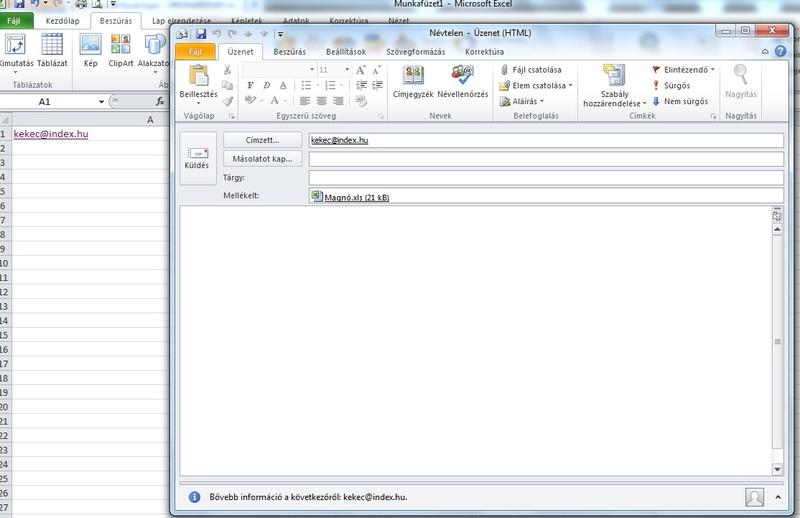Click redo in message quick access toolbar
This screenshot has height=518, width=800.
click(x=233, y=34)
